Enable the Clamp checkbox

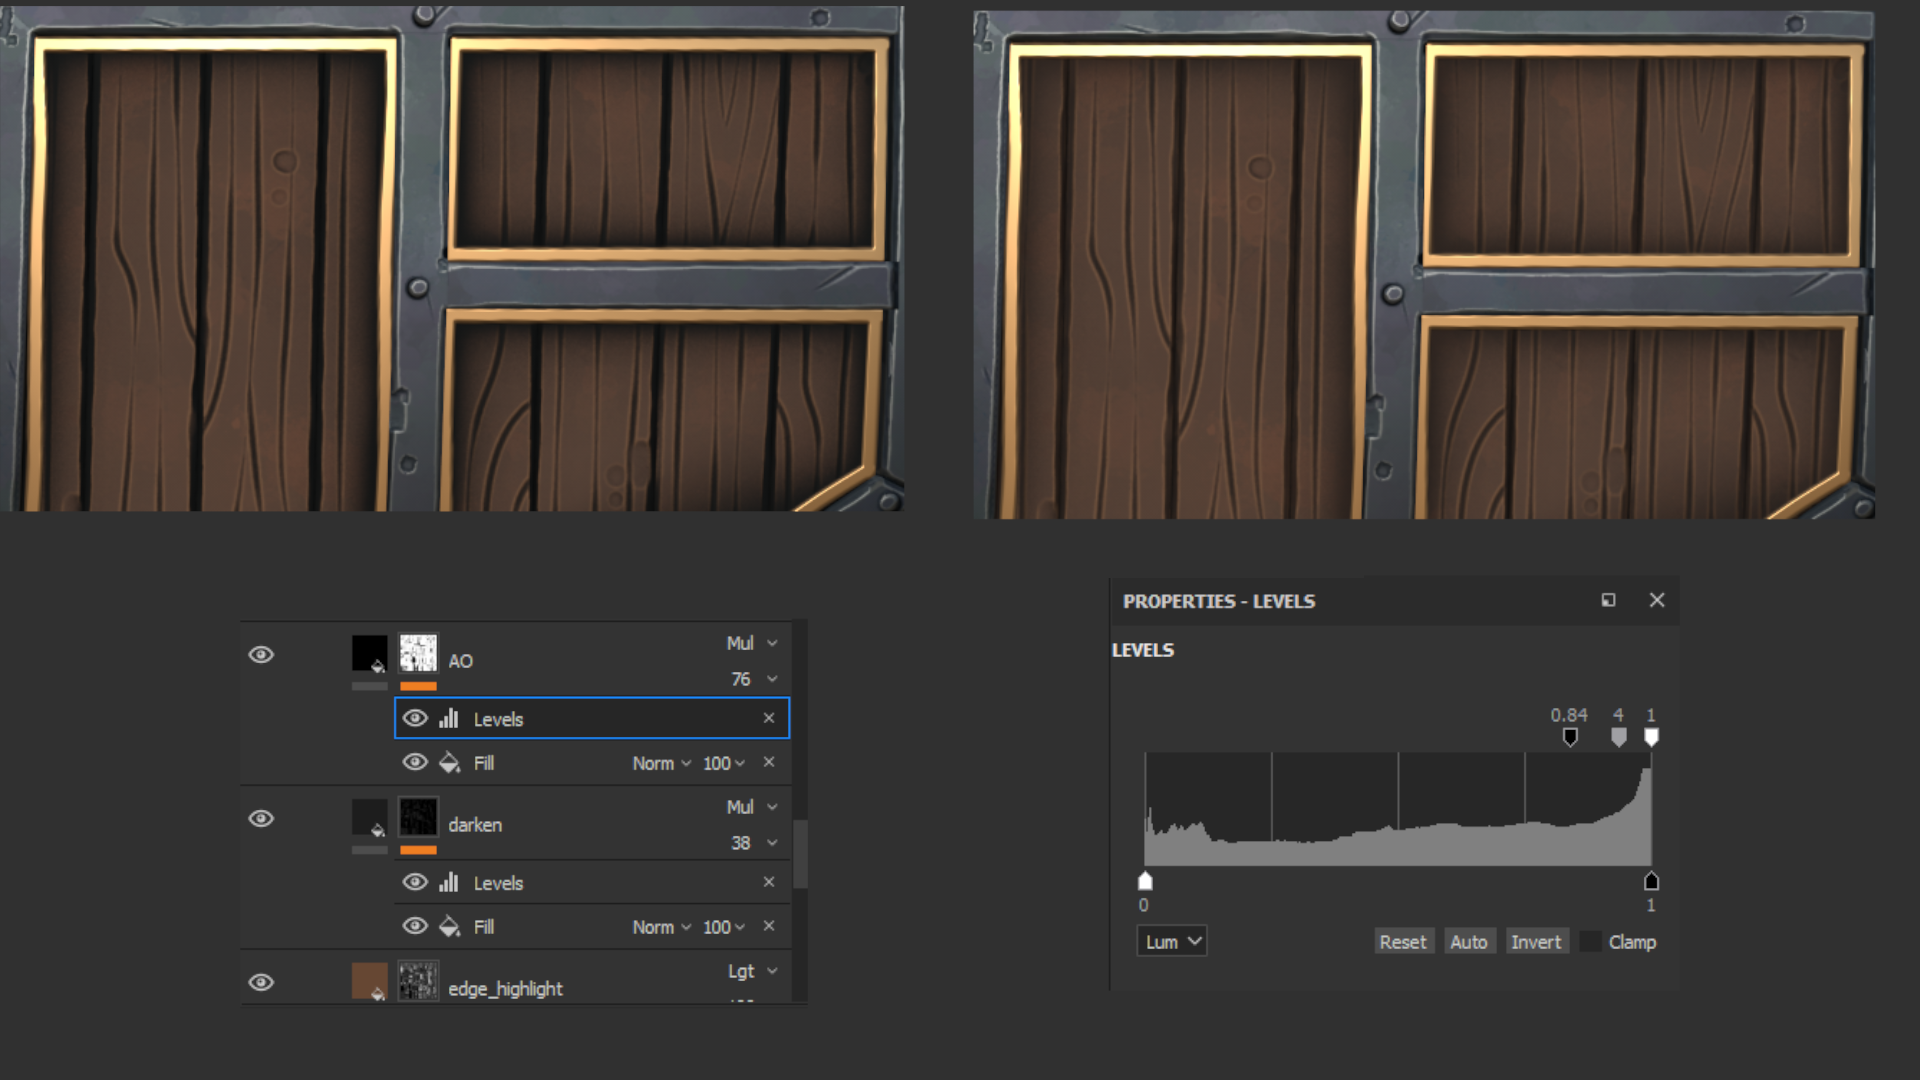[x=1590, y=942]
